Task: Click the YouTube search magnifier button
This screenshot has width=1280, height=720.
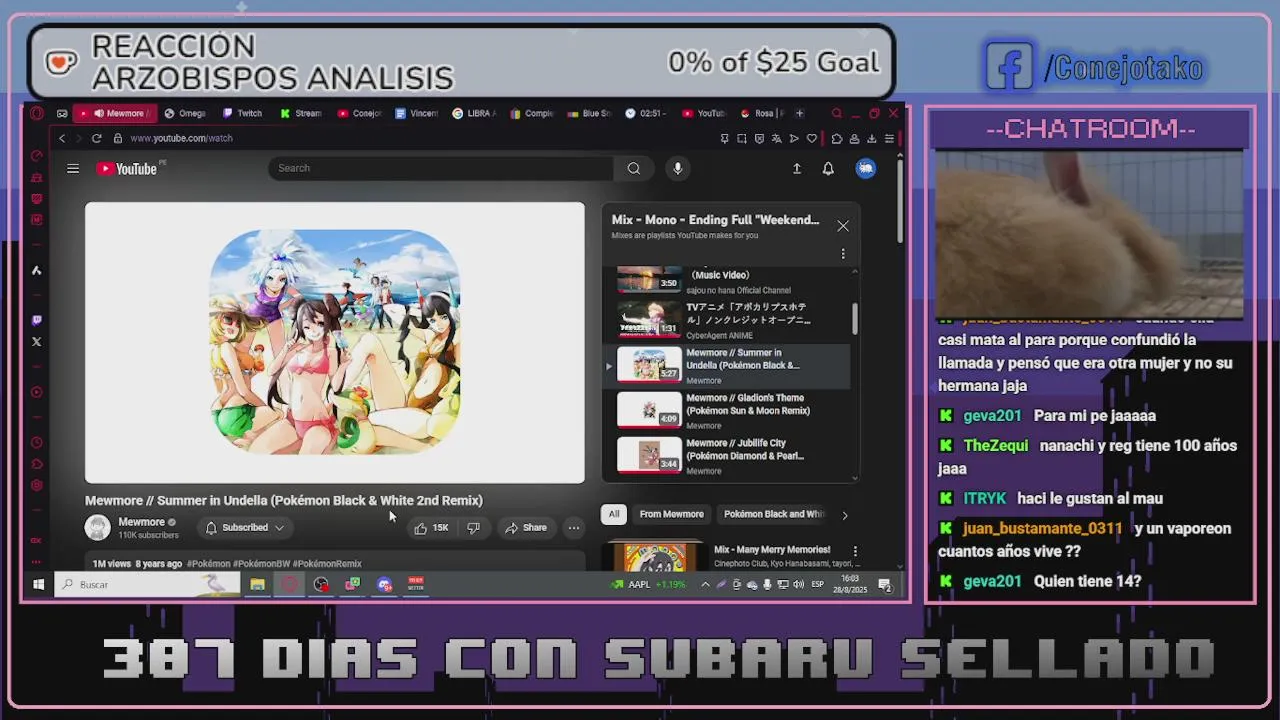Action: 634,168
